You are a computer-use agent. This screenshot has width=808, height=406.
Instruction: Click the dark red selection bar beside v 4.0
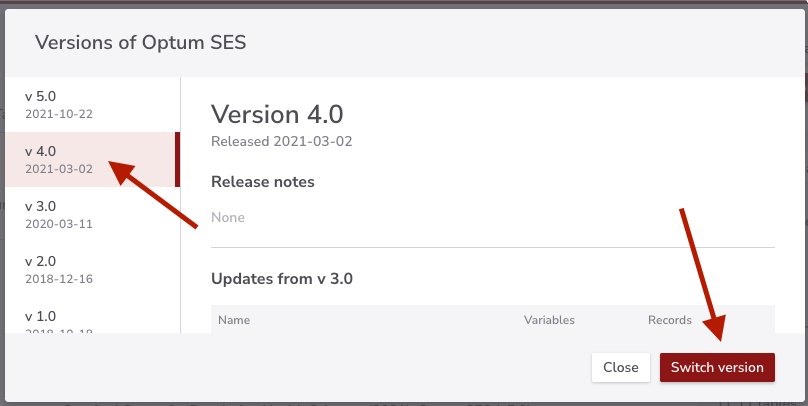pyautogui.click(x=177, y=159)
